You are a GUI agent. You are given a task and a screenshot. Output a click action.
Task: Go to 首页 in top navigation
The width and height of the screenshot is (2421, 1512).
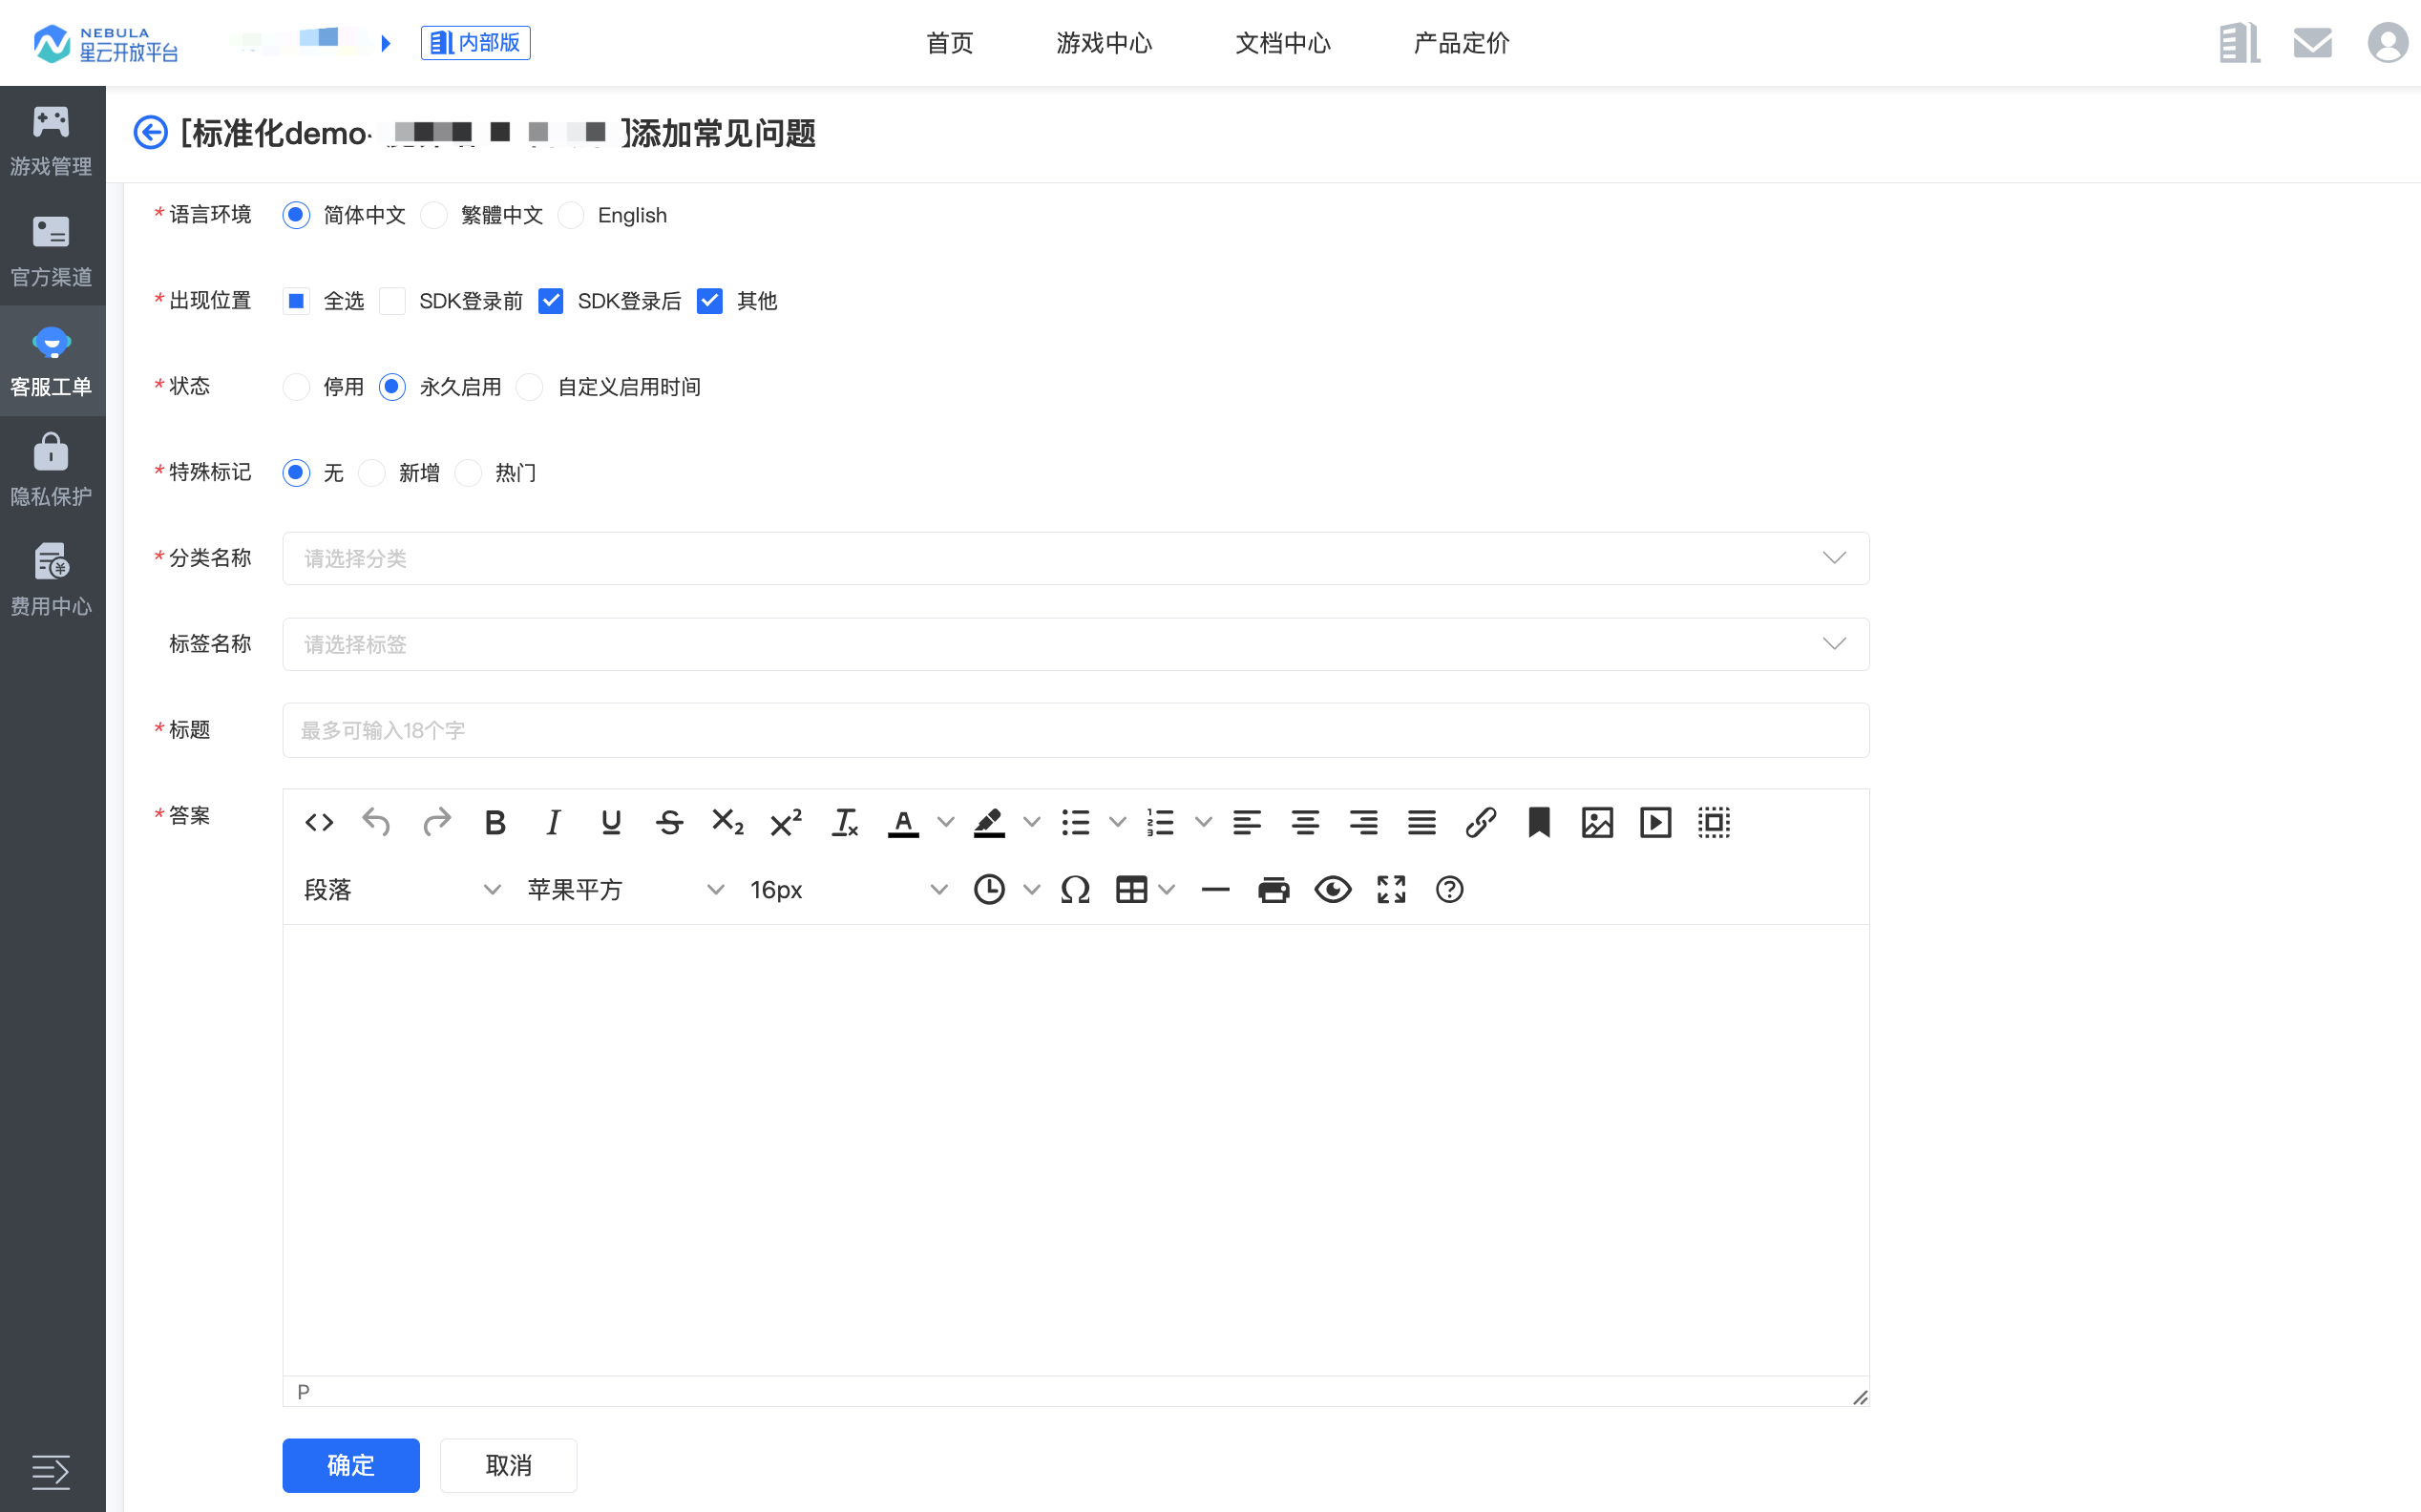pyautogui.click(x=949, y=43)
